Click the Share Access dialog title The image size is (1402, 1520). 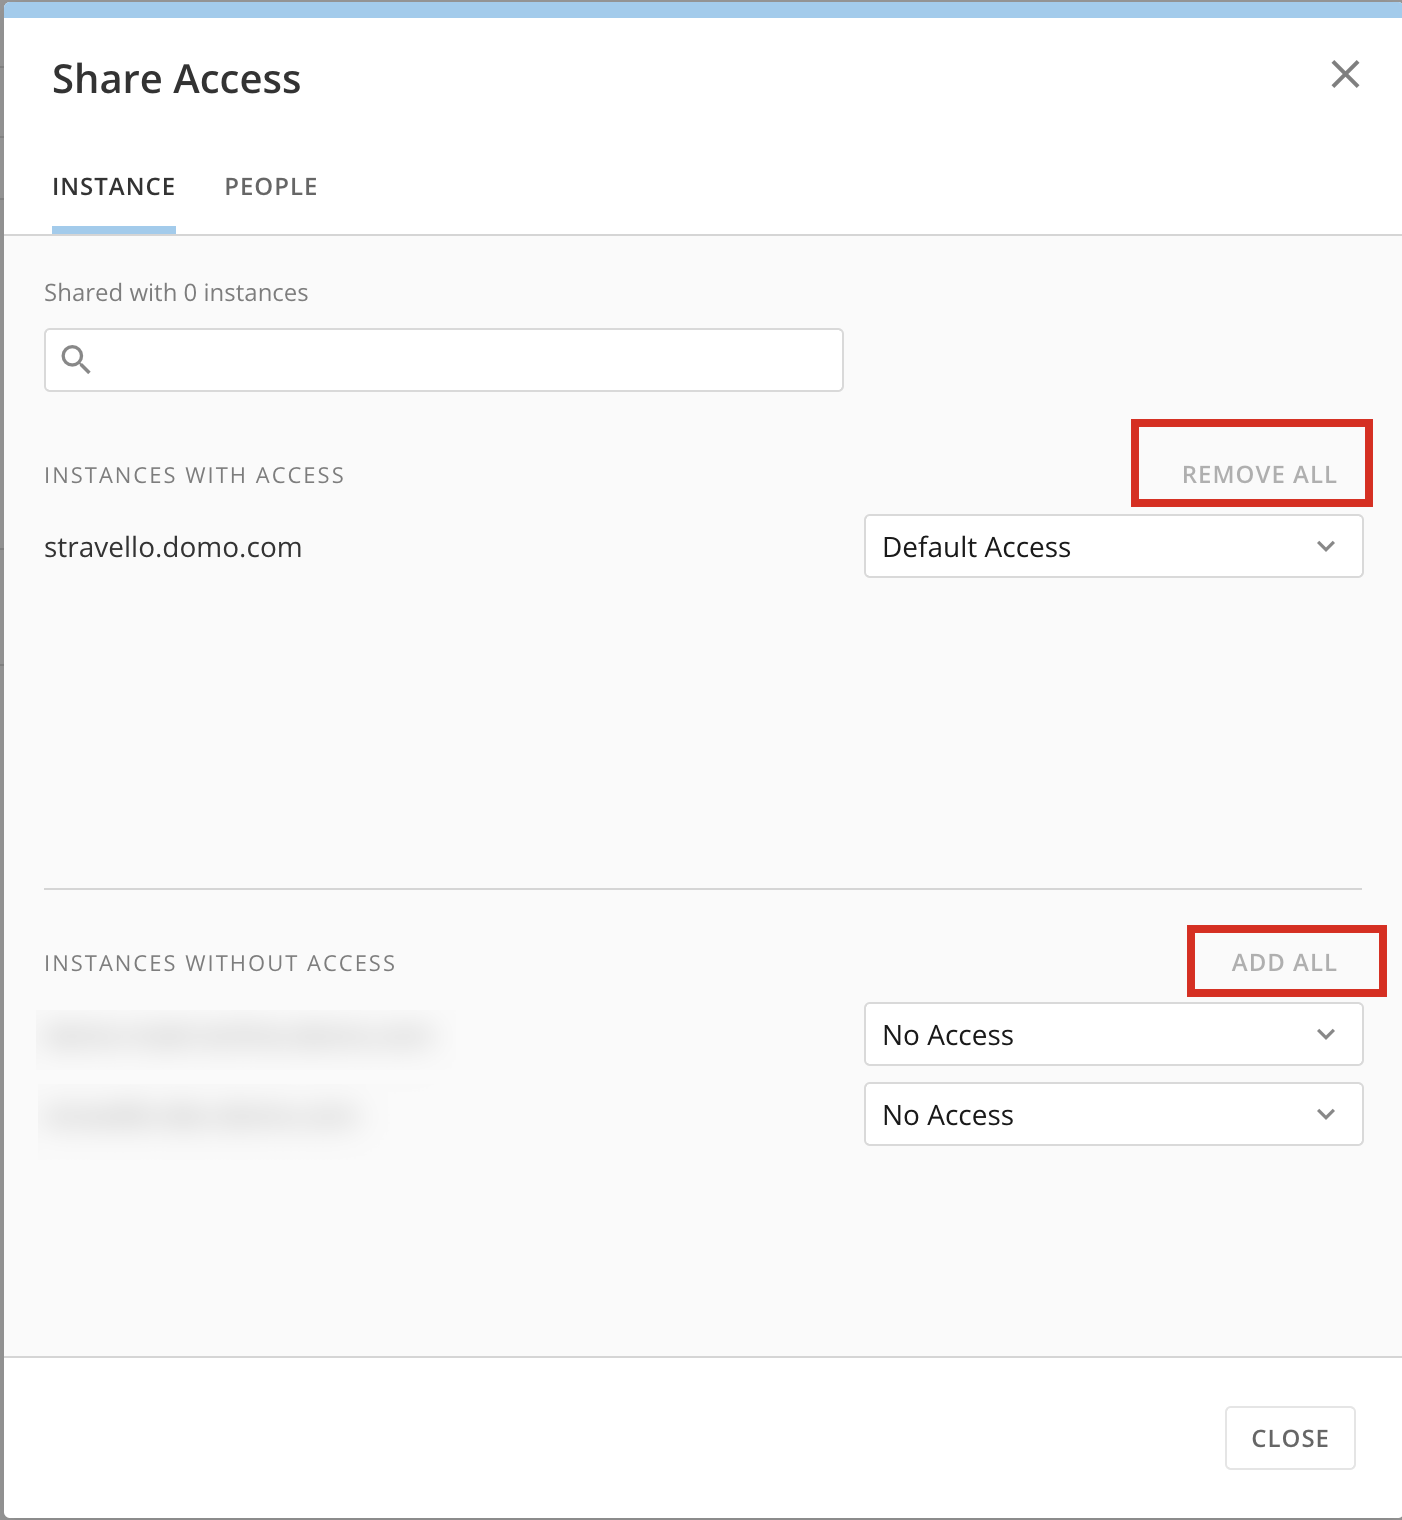tap(176, 79)
